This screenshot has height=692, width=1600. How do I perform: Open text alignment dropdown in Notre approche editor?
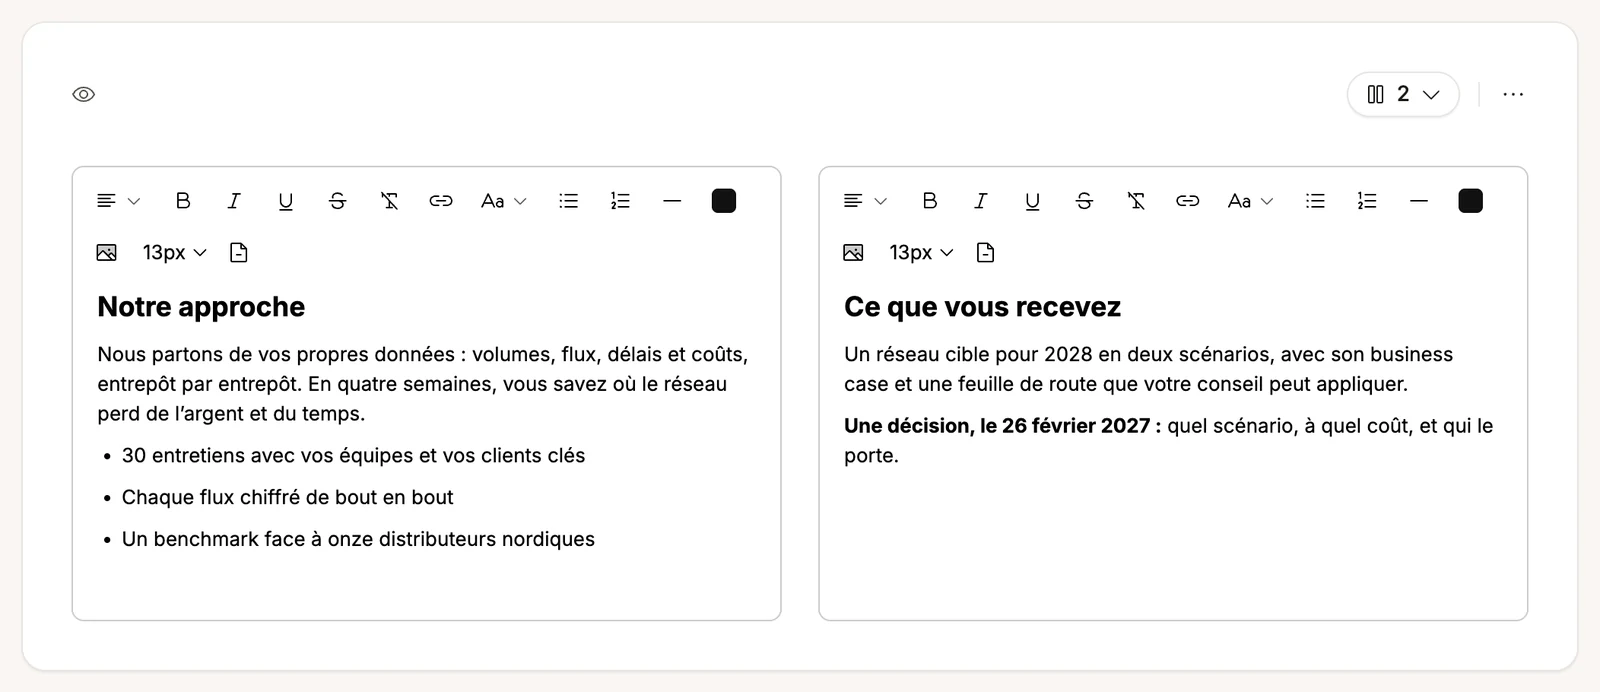(x=118, y=201)
